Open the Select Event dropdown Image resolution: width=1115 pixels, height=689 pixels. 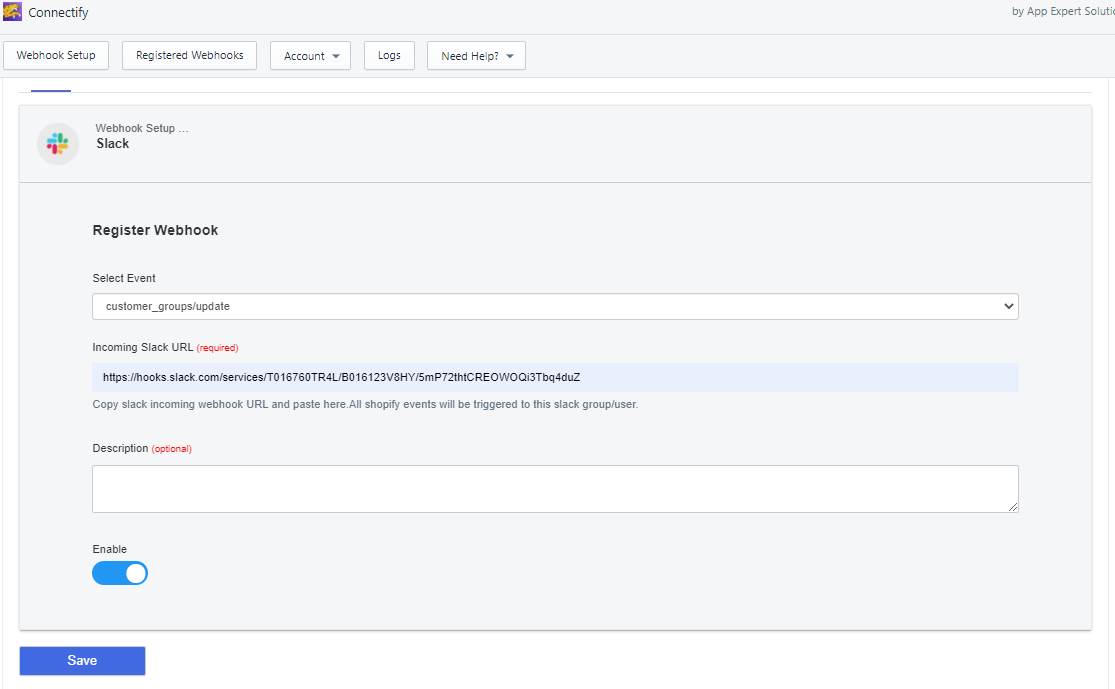point(555,306)
